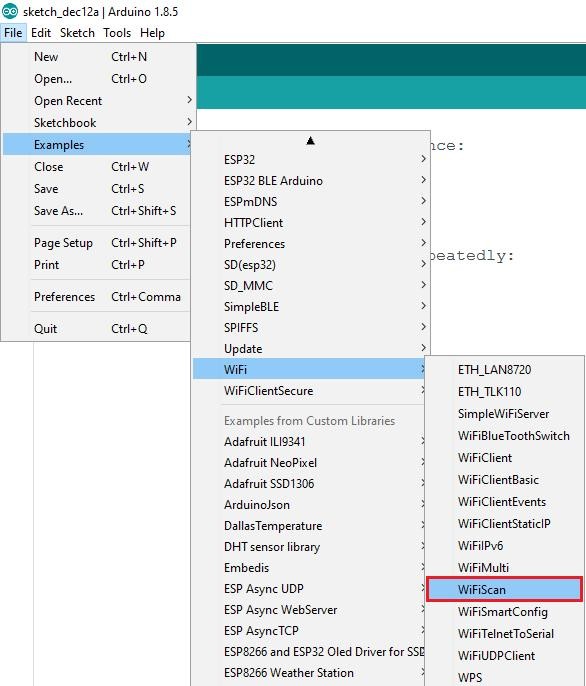Screen dimensions: 586x686
Task: Expand Adafruit NeoPixel examples
Action: pyautogui.click(x=309, y=462)
